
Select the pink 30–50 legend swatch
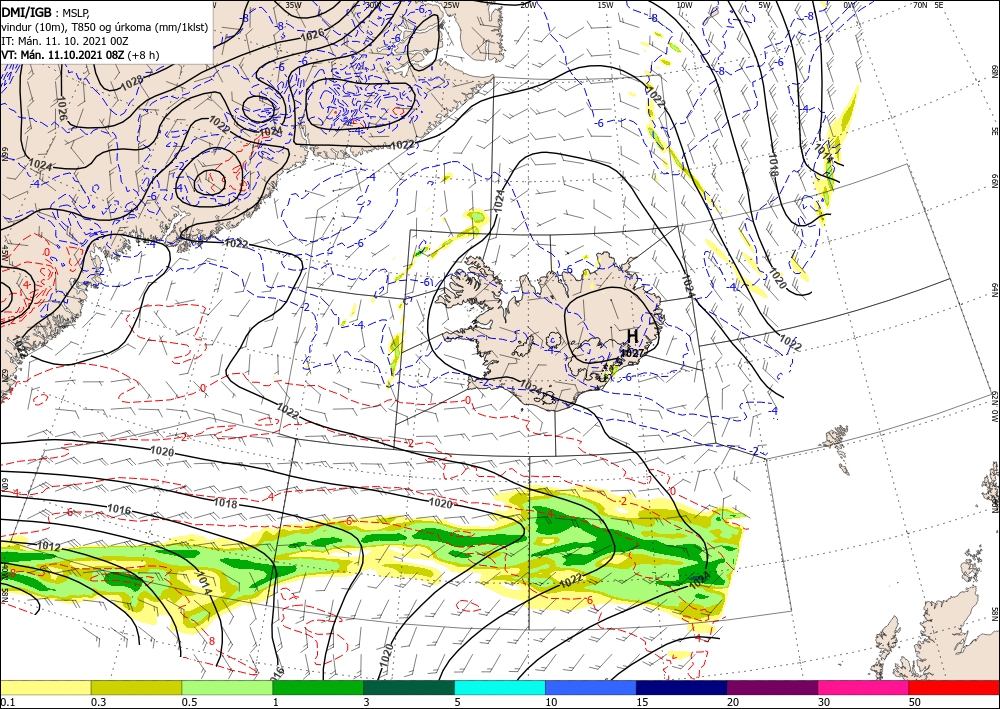[864, 687]
